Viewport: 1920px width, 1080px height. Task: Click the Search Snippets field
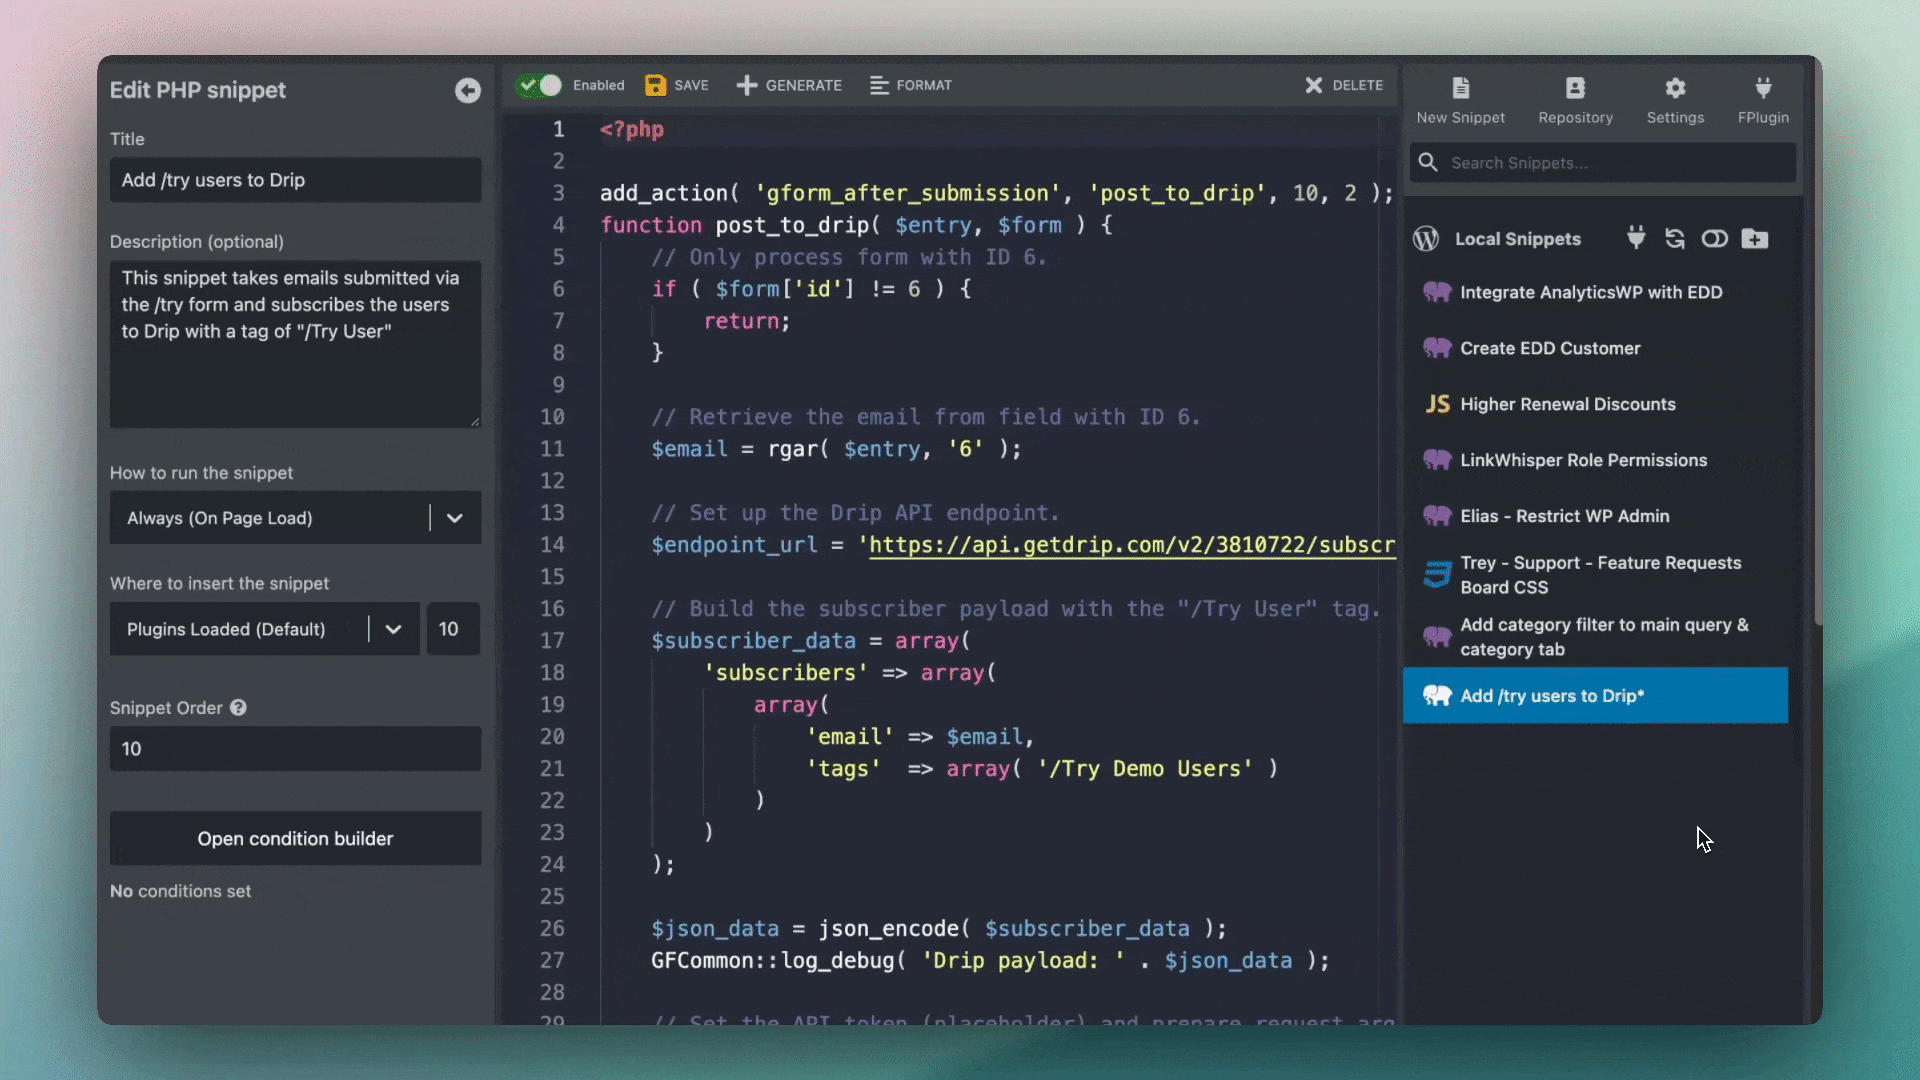coord(1615,163)
